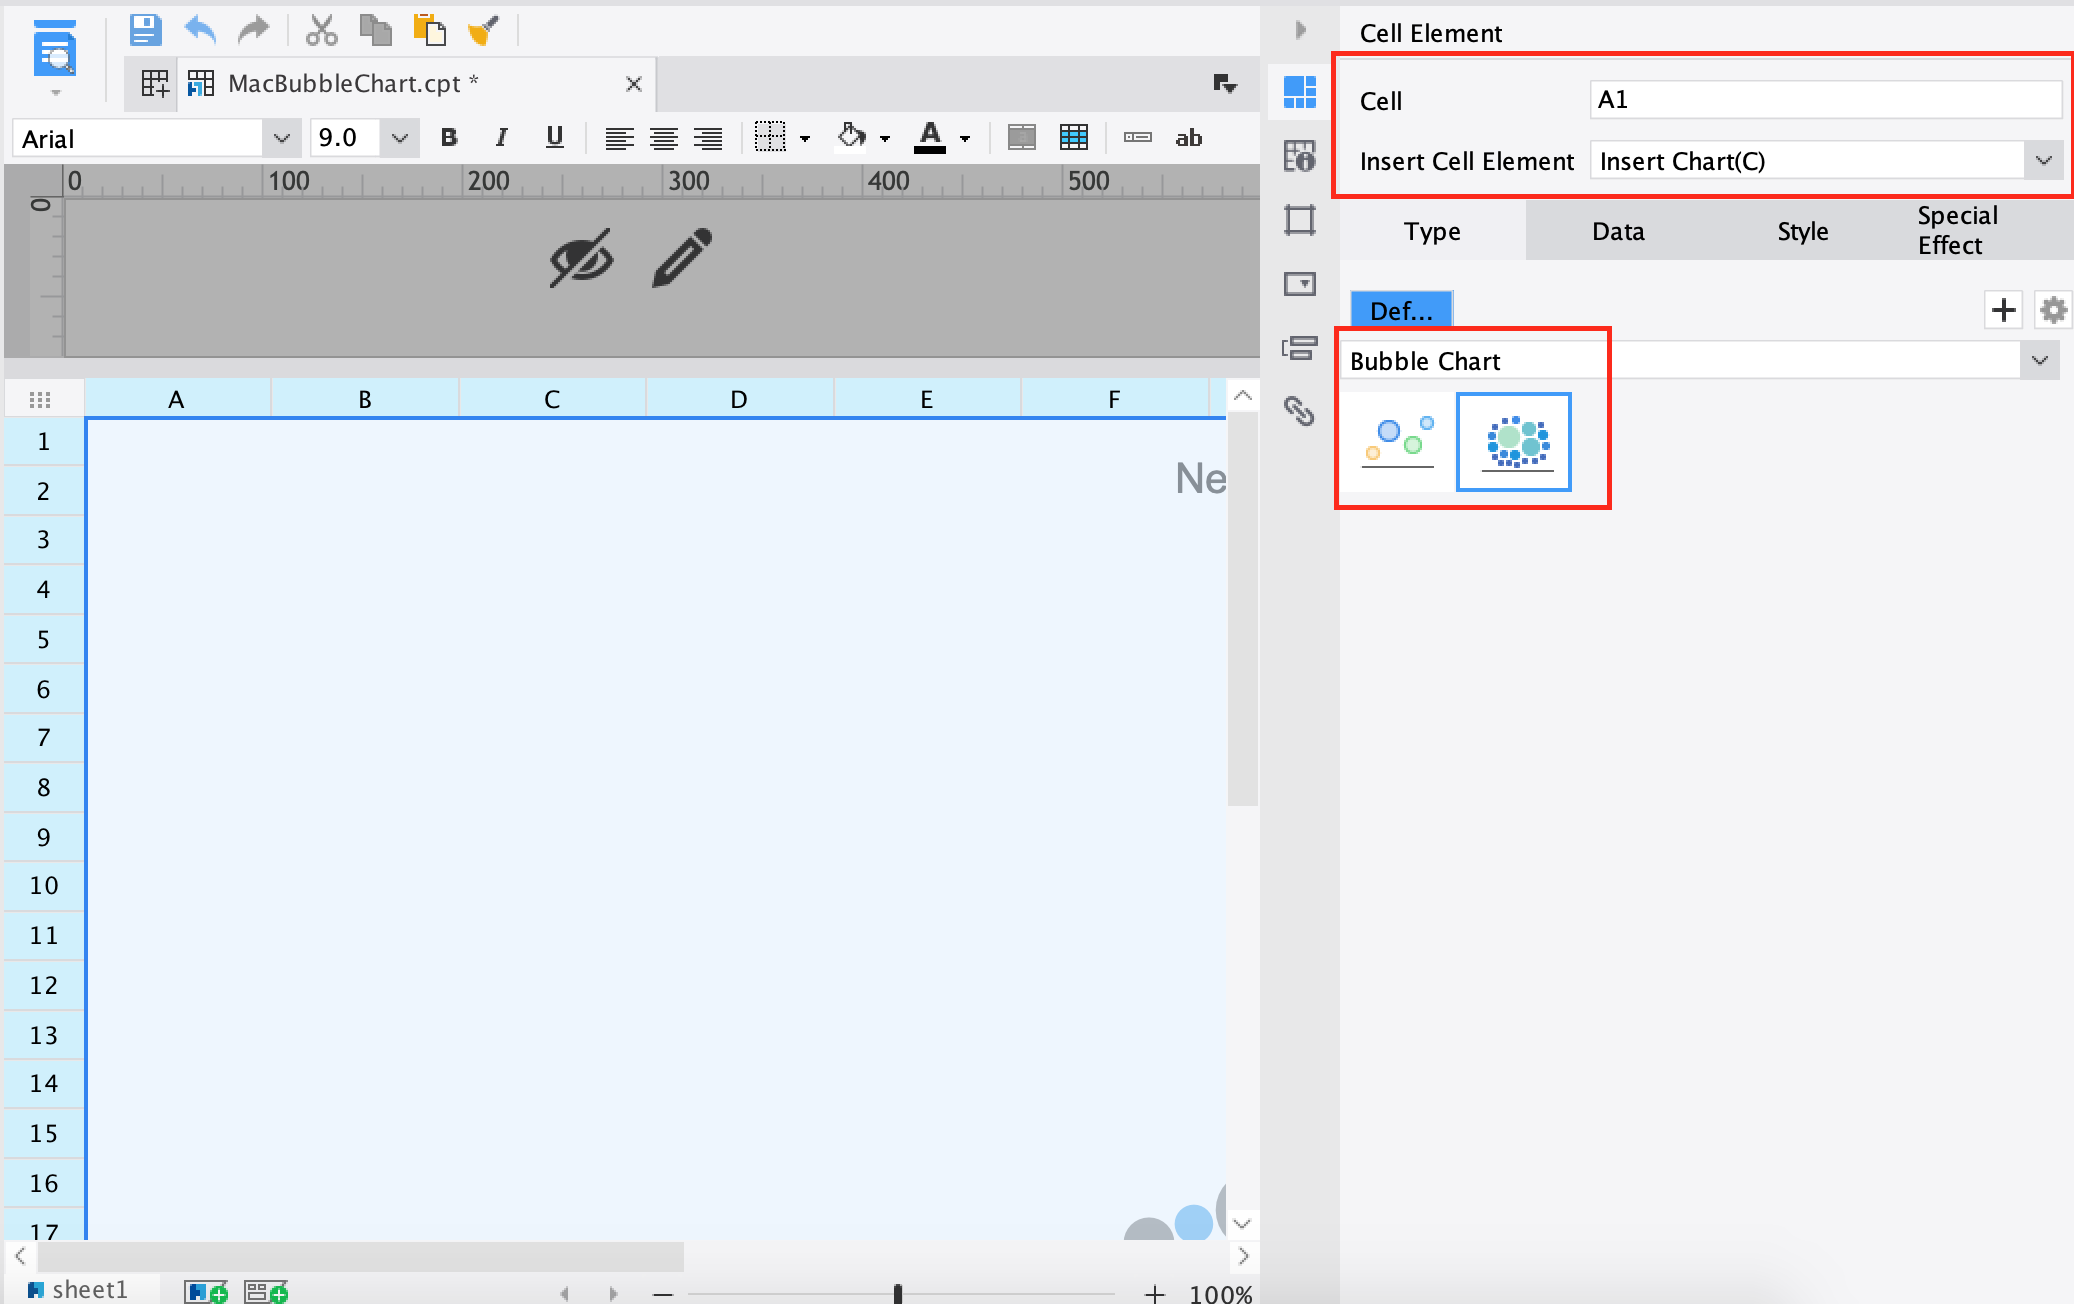Adjust the zoom slider handle

[x=898, y=1294]
